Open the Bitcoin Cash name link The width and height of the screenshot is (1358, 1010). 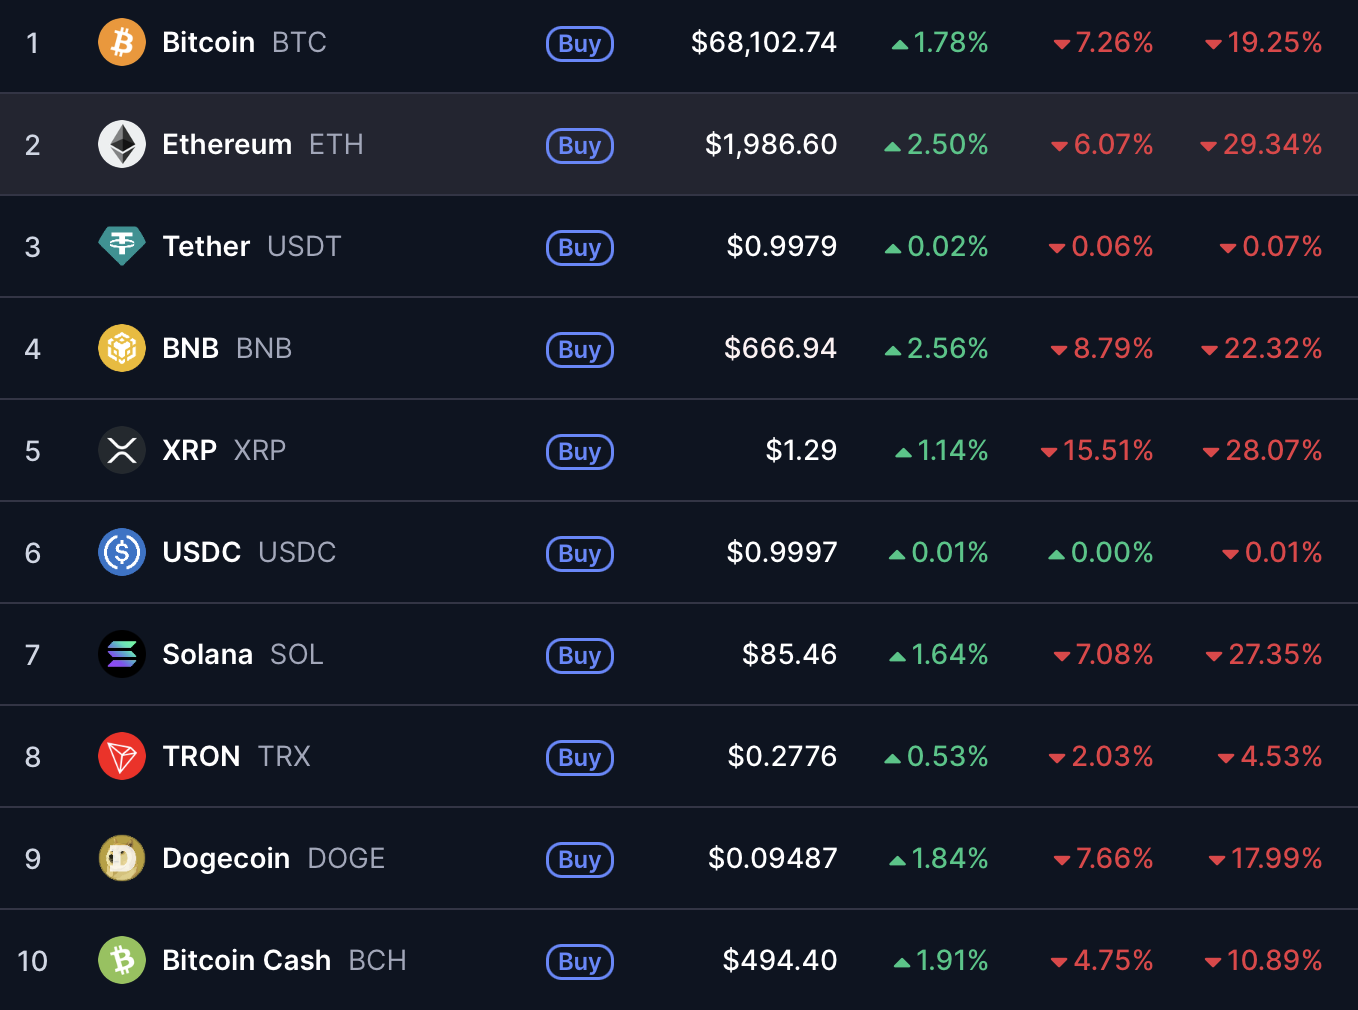click(x=246, y=961)
